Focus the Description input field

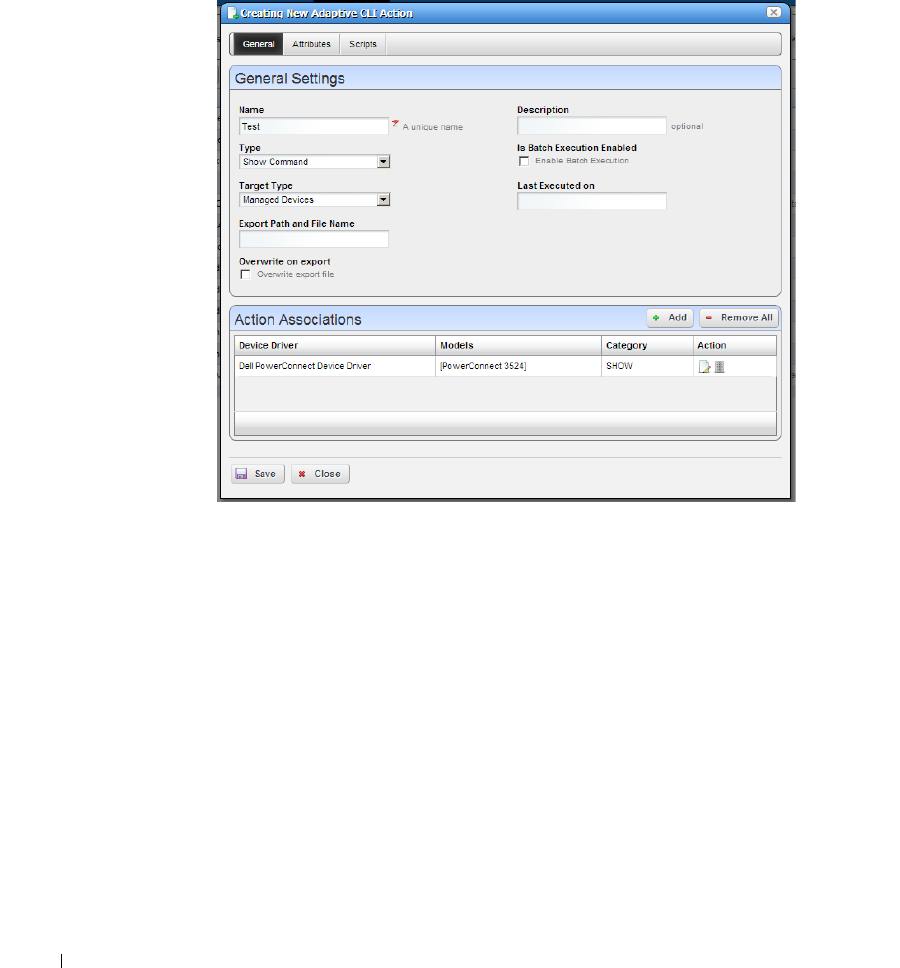pyautogui.click(x=591, y=126)
